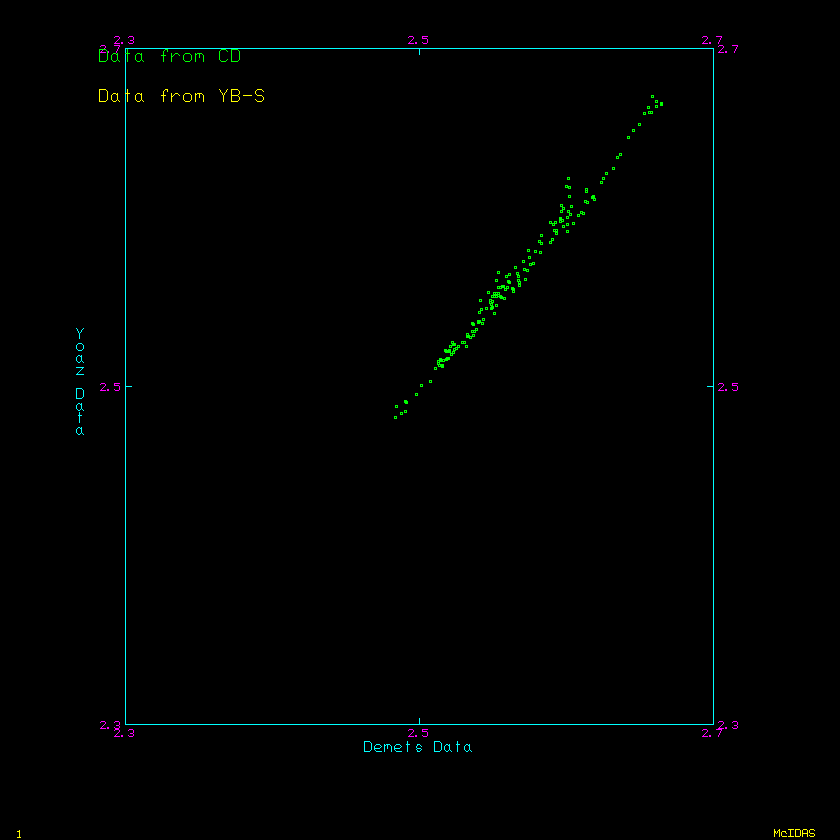Click the 2.5 tick mark on the top border
The image size is (840, 840).
pyautogui.click(x=419, y=51)
